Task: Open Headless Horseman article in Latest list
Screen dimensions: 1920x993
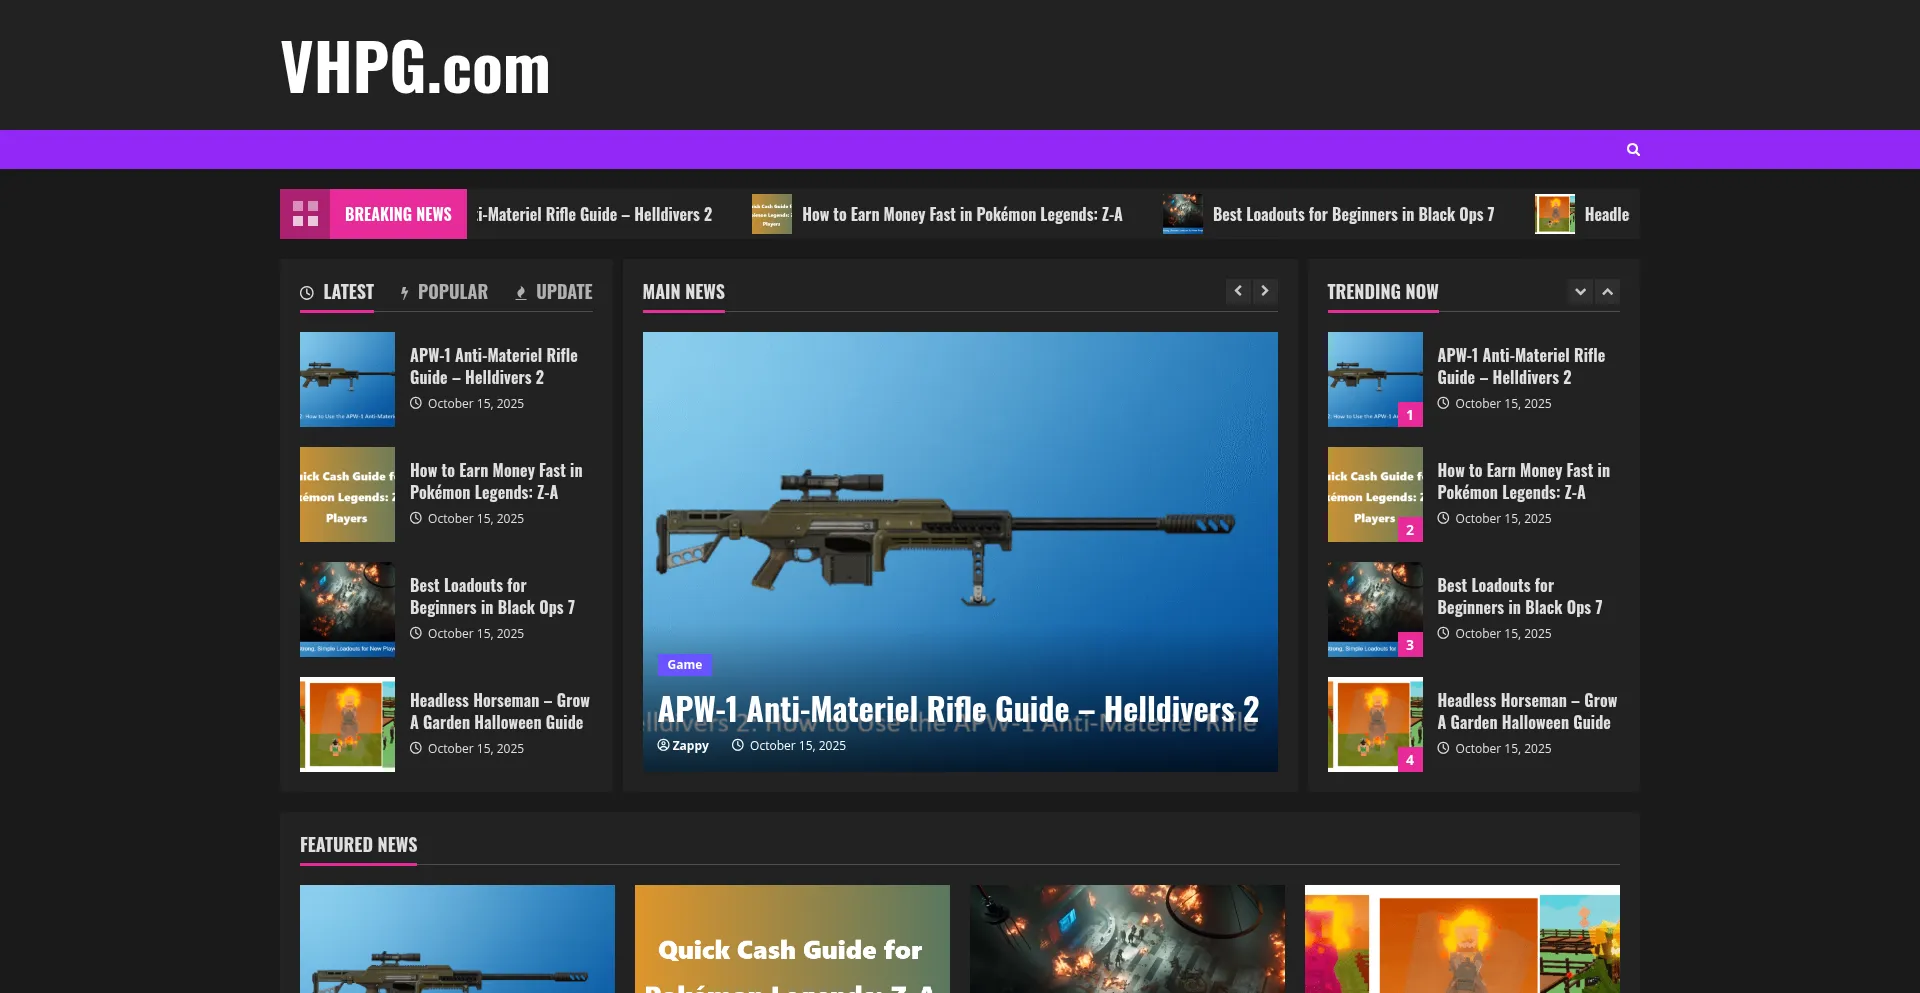Action: coord(498,711)
